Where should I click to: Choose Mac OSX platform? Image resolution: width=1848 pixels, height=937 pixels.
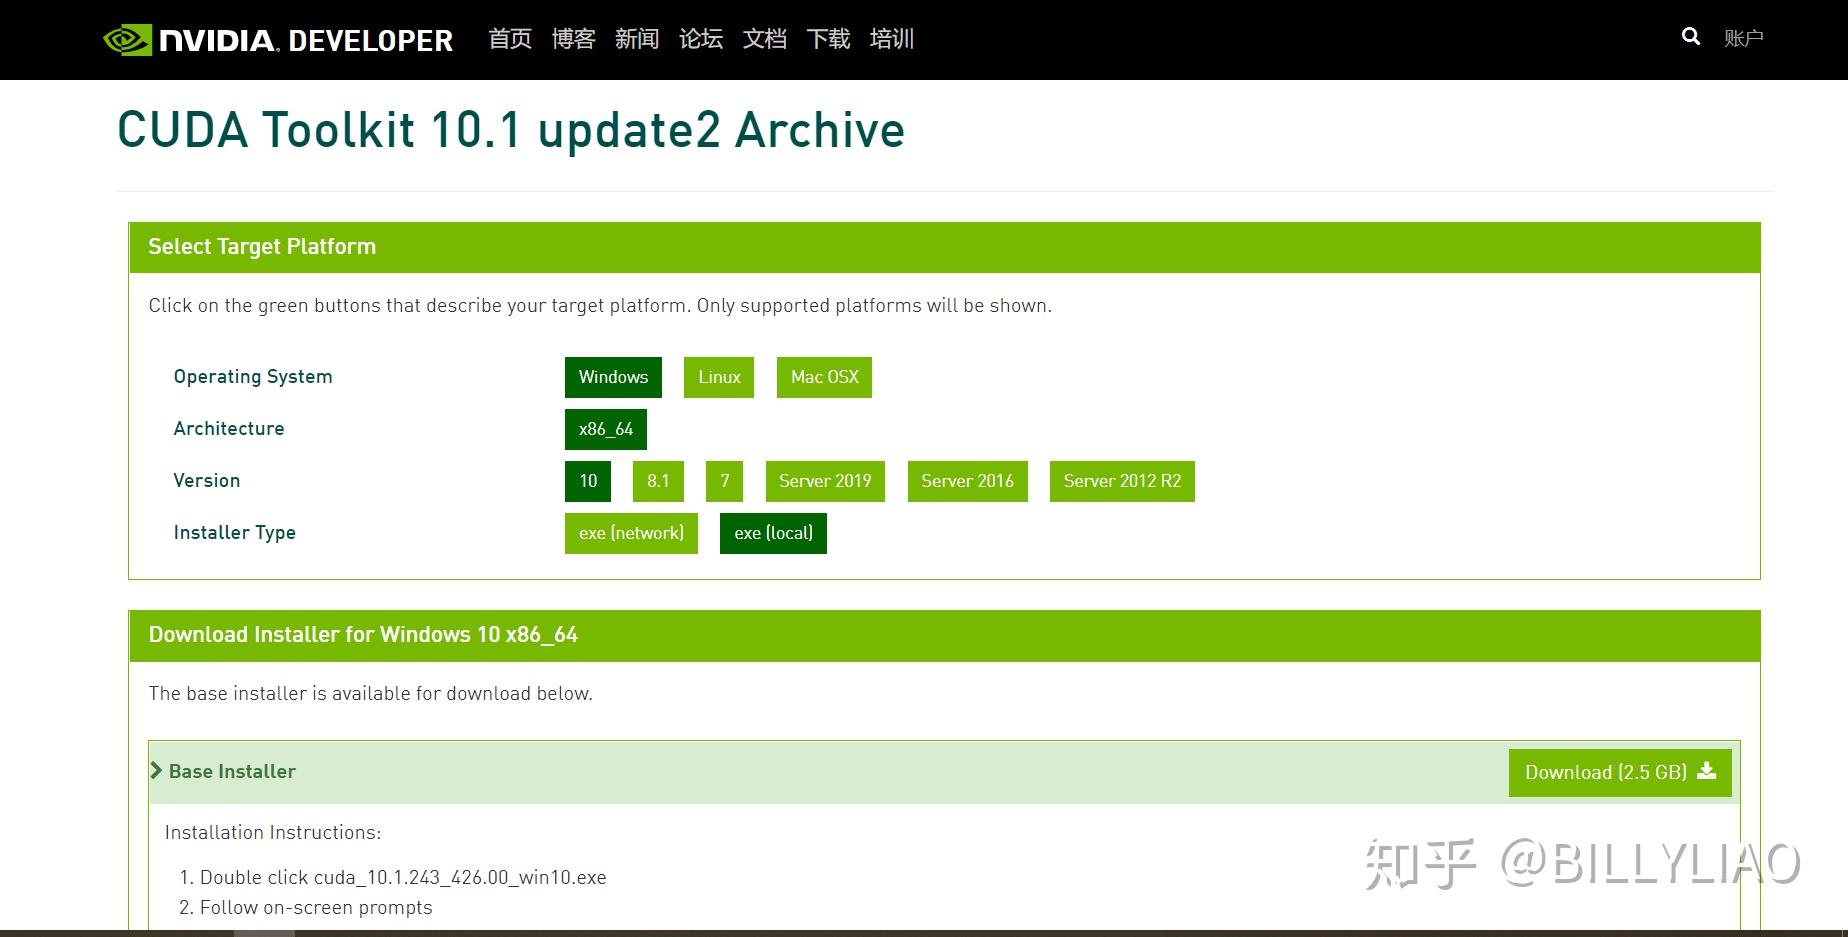click(x=823, y=377)
